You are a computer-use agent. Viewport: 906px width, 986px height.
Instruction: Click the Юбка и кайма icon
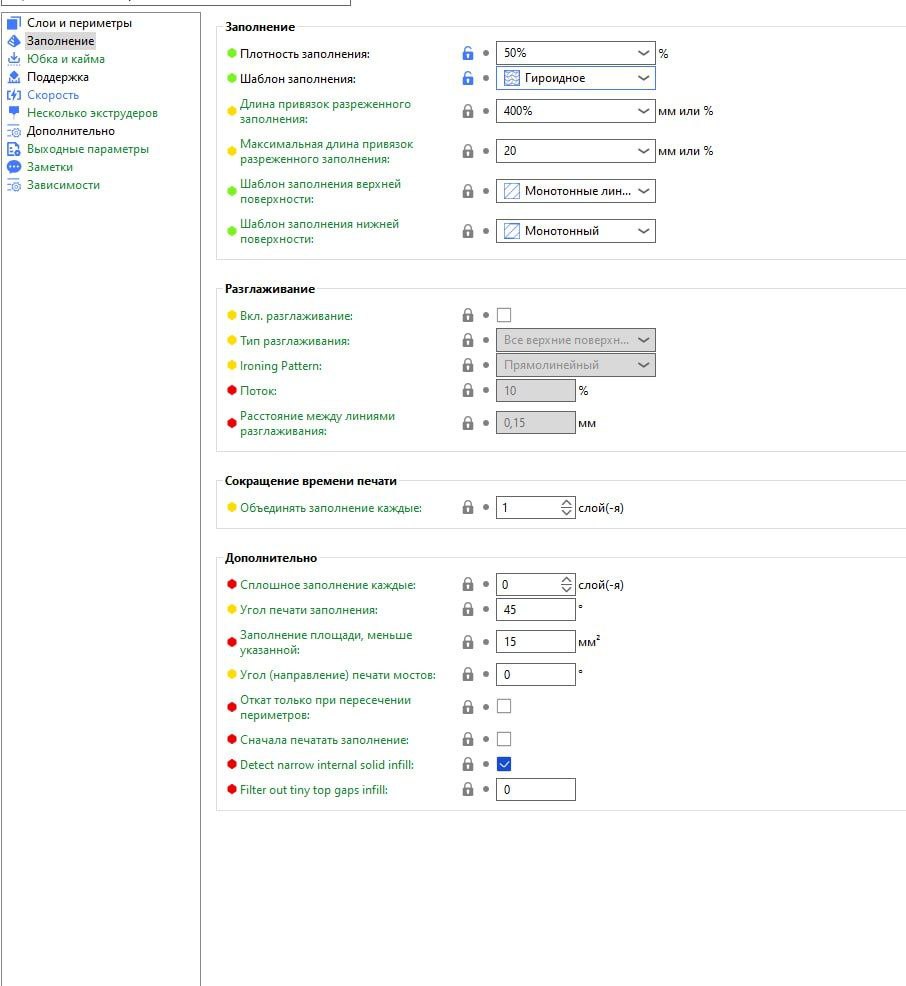pyautogui.click(x=14, y=59)
